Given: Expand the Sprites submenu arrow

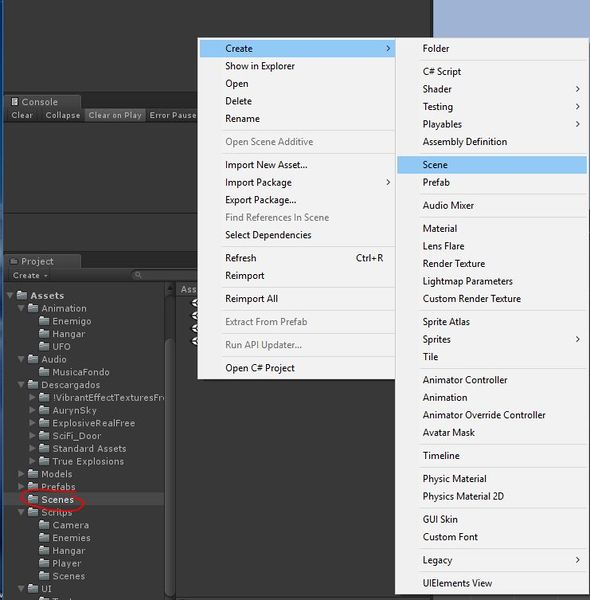Looking at the screenshot, I should [x=577, y=339].
